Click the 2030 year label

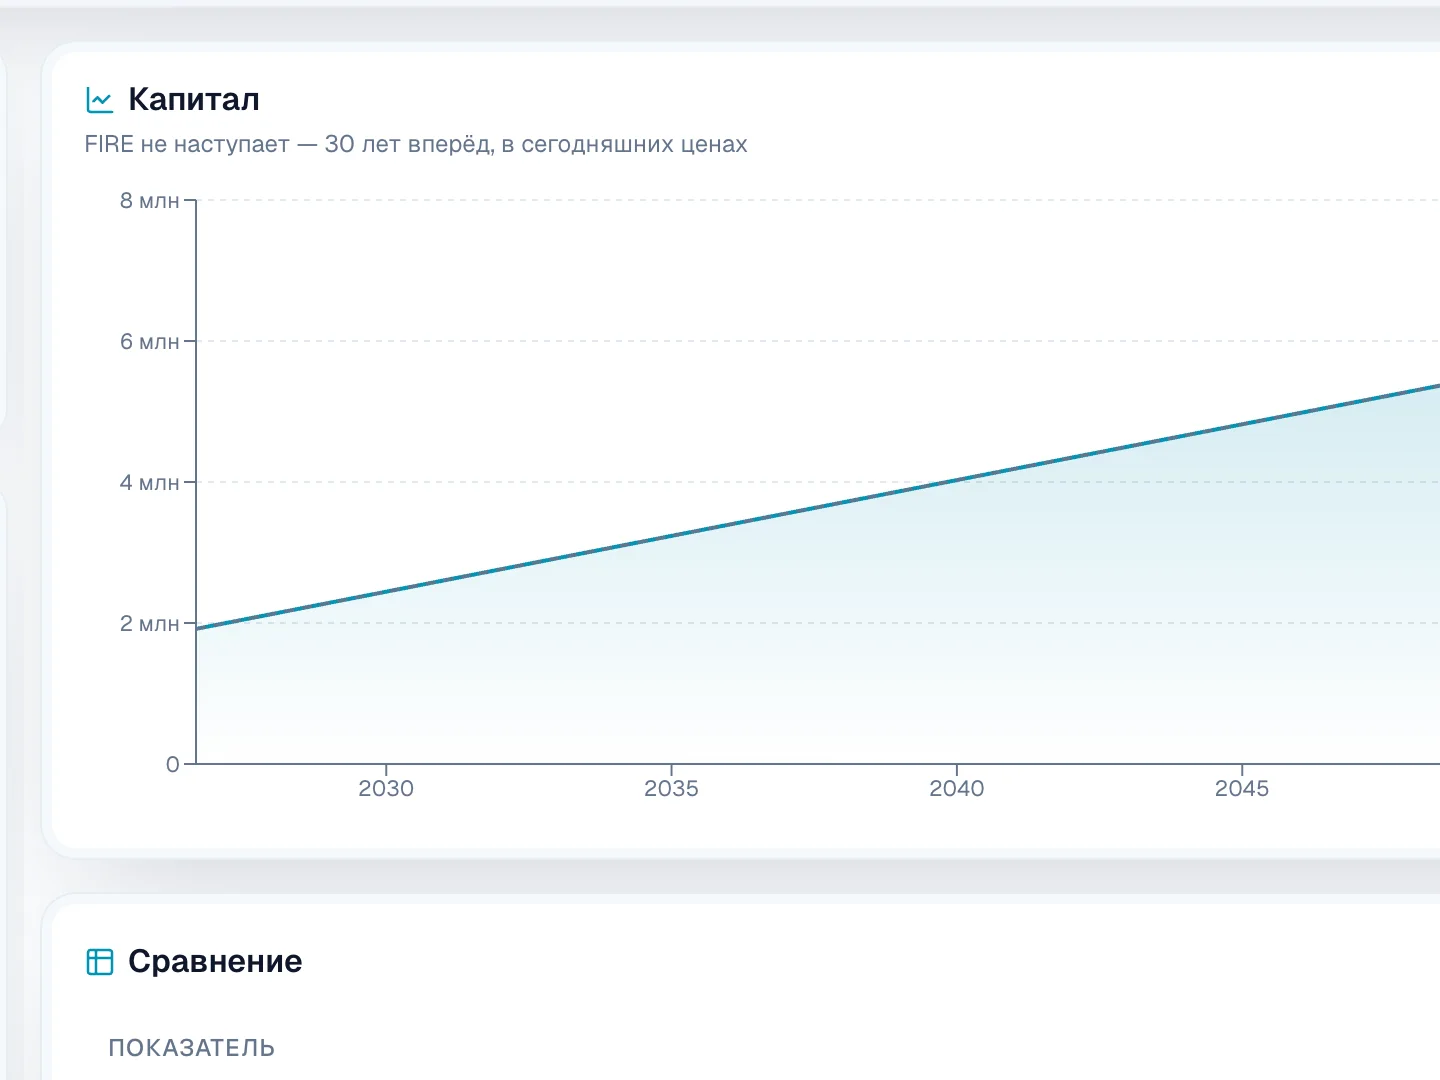386,788
